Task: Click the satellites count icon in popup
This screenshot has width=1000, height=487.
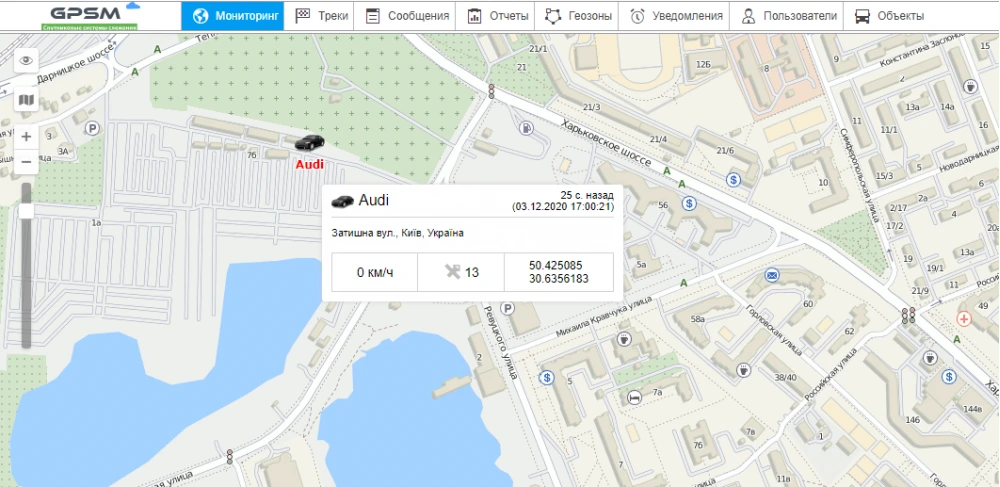Action: pyautogui.click(x=452, y=272)
